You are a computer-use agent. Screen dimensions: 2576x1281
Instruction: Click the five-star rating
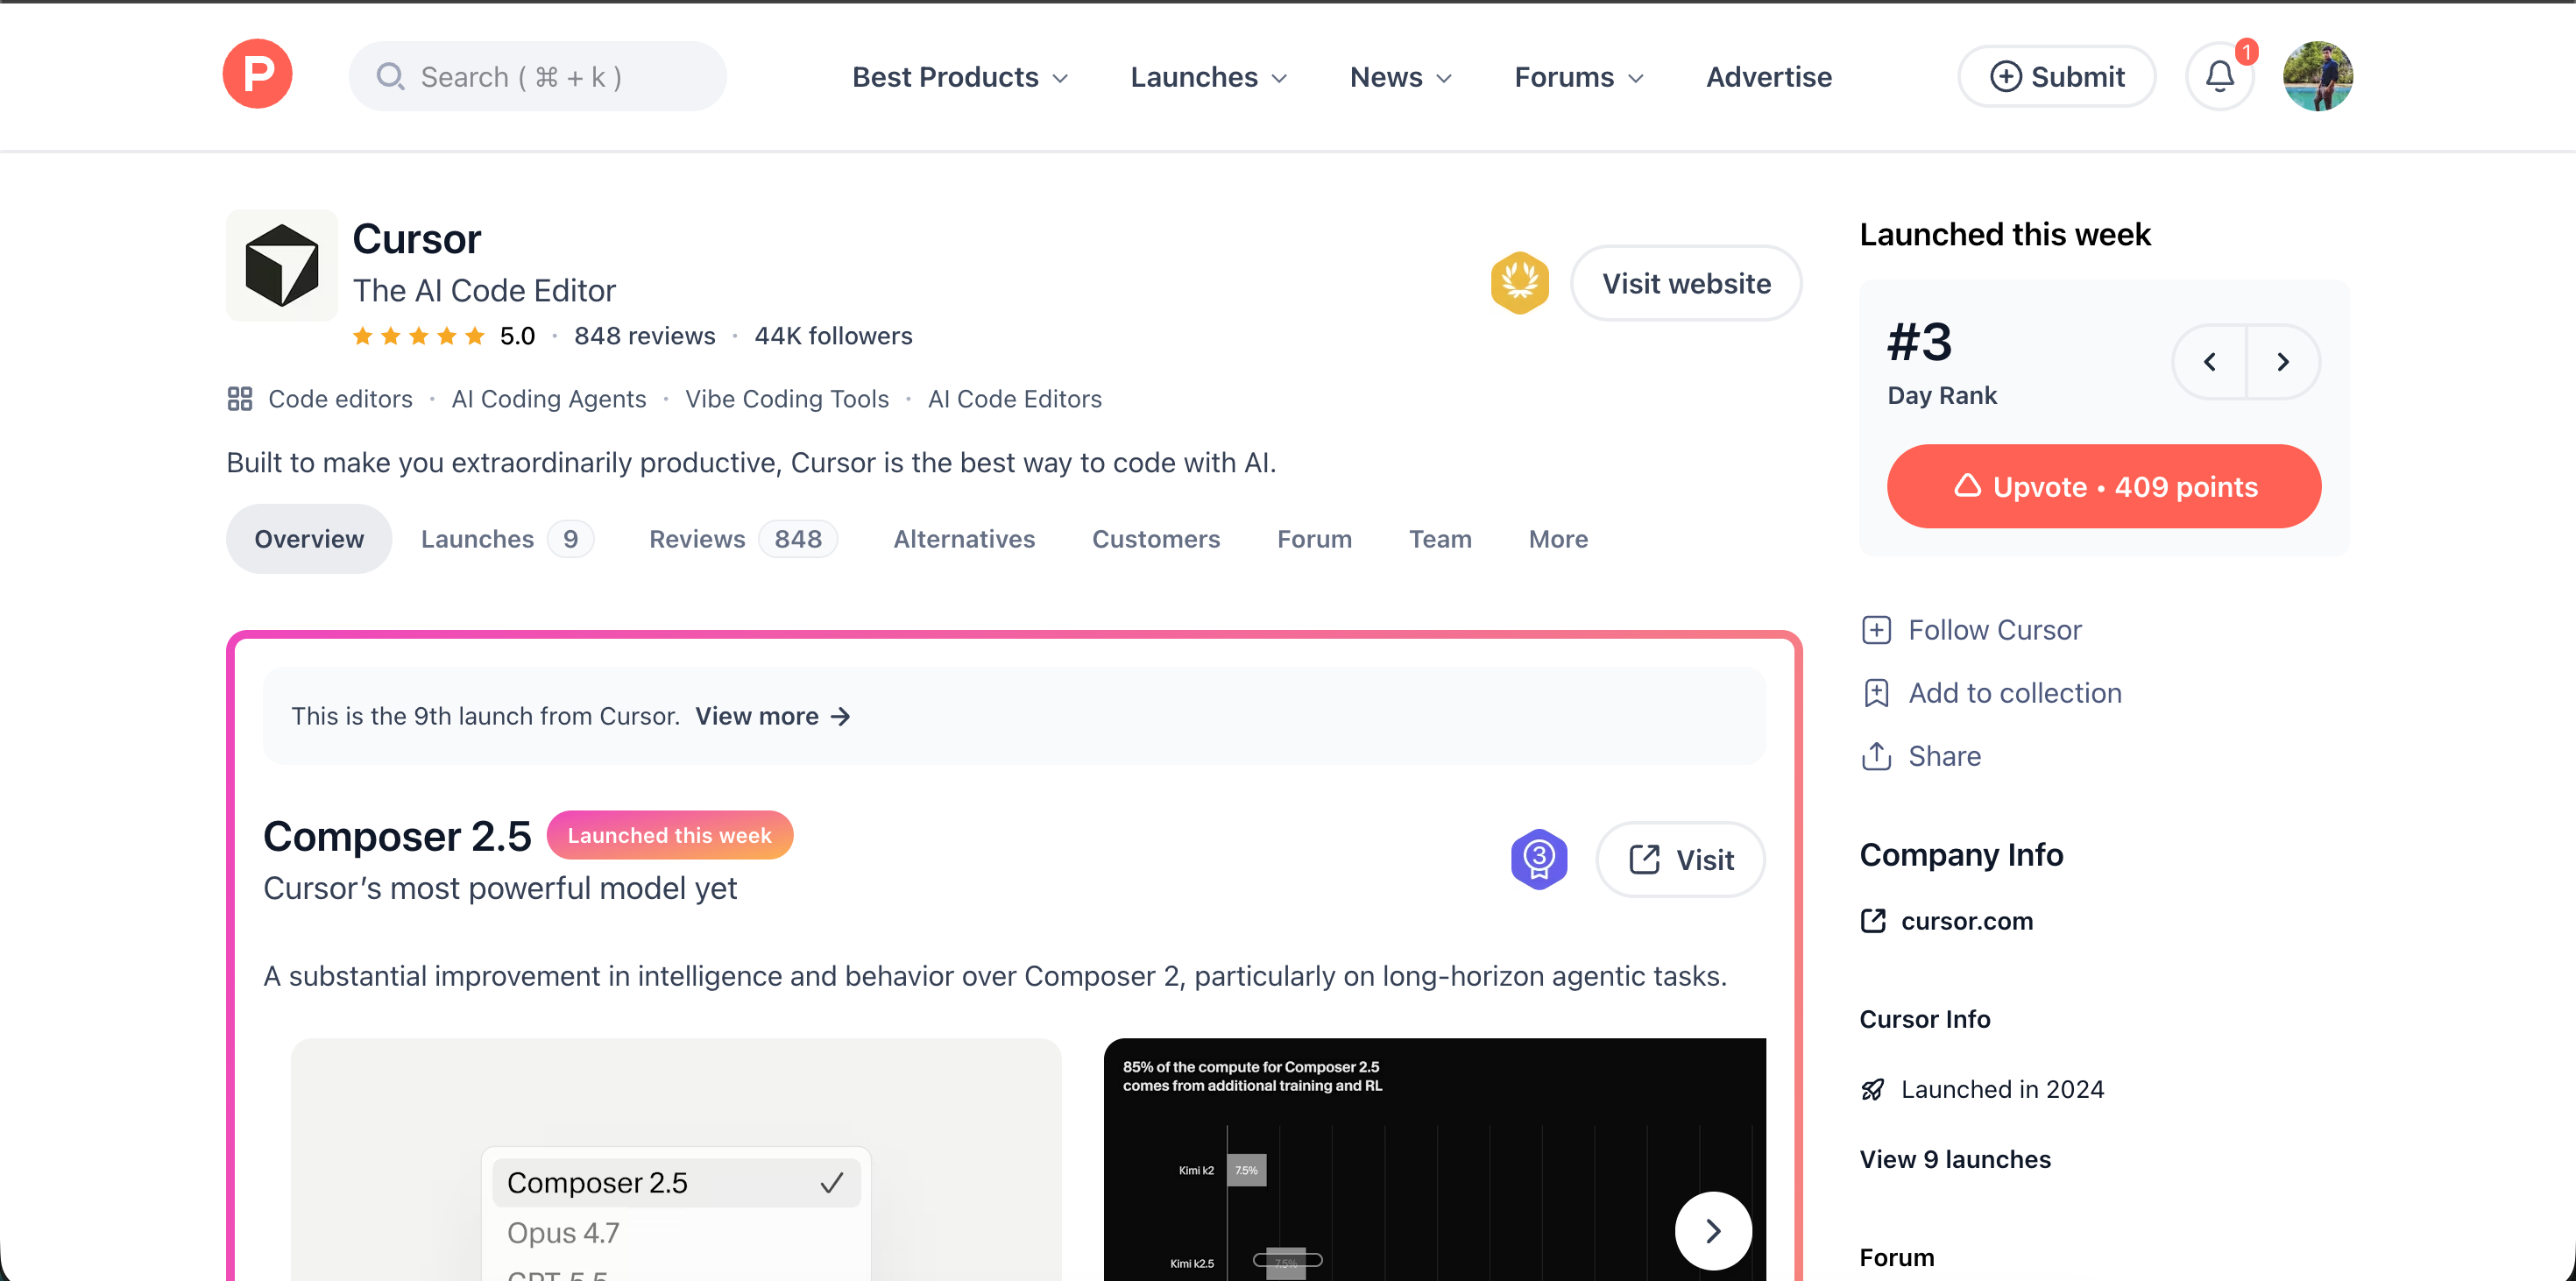(x=418, y=336)
